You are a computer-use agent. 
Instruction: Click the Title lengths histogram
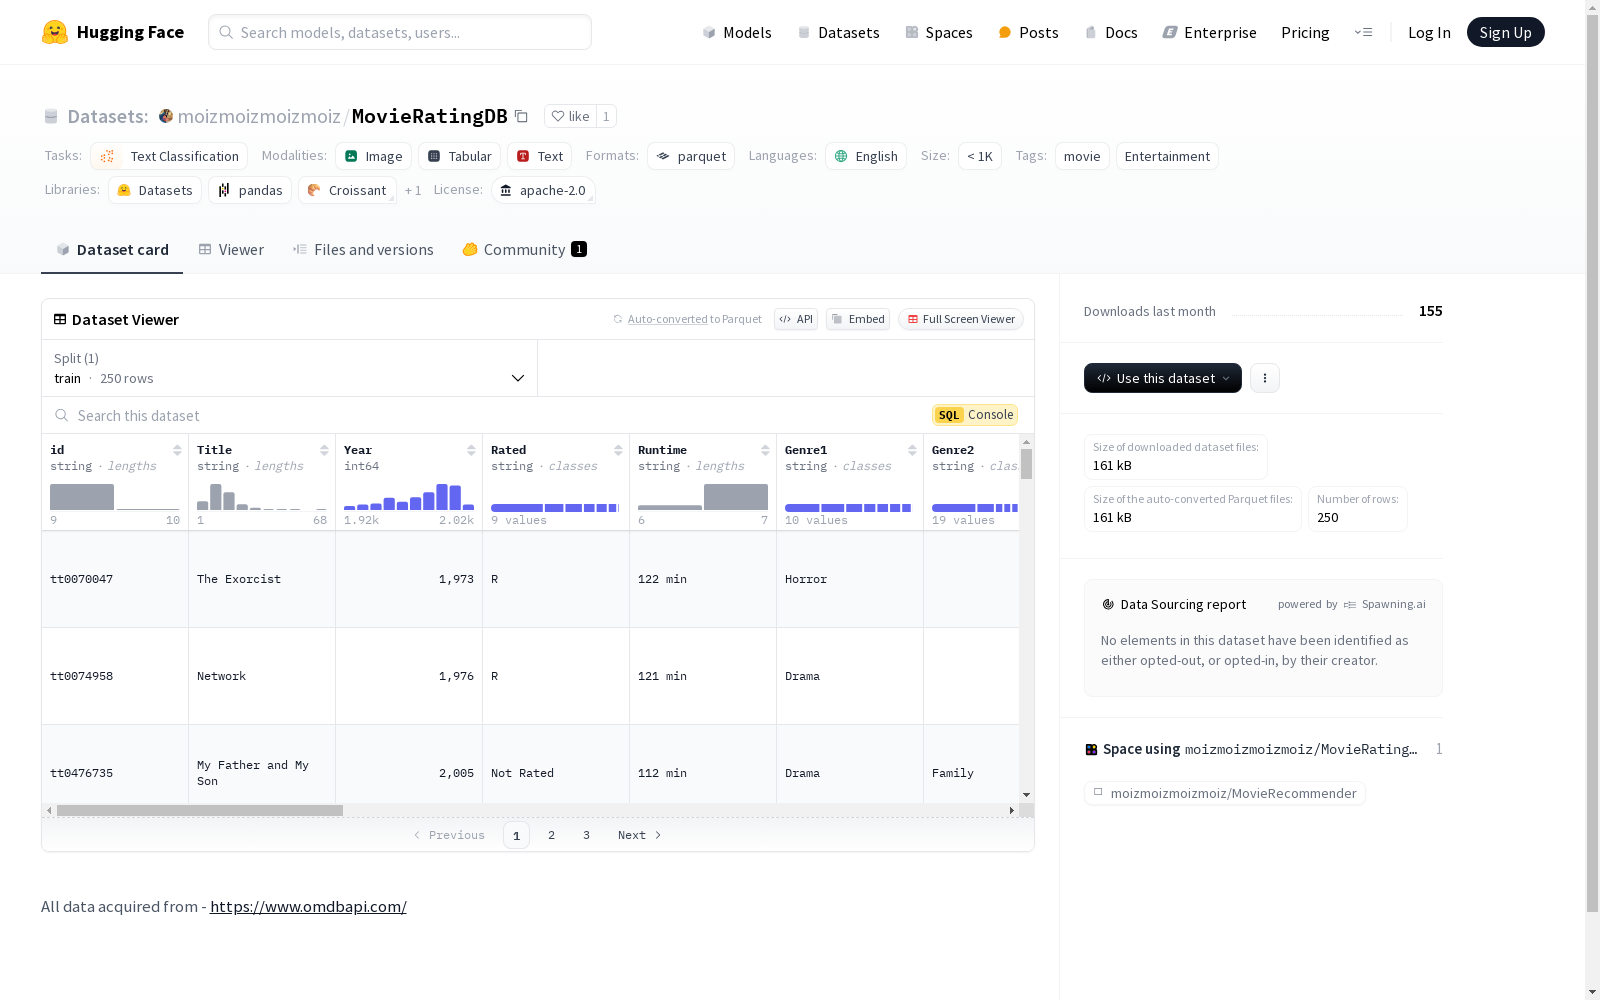(262, 497)
